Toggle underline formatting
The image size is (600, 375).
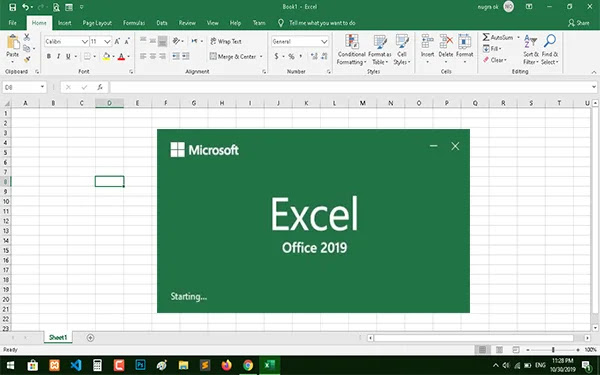point(68,56)
